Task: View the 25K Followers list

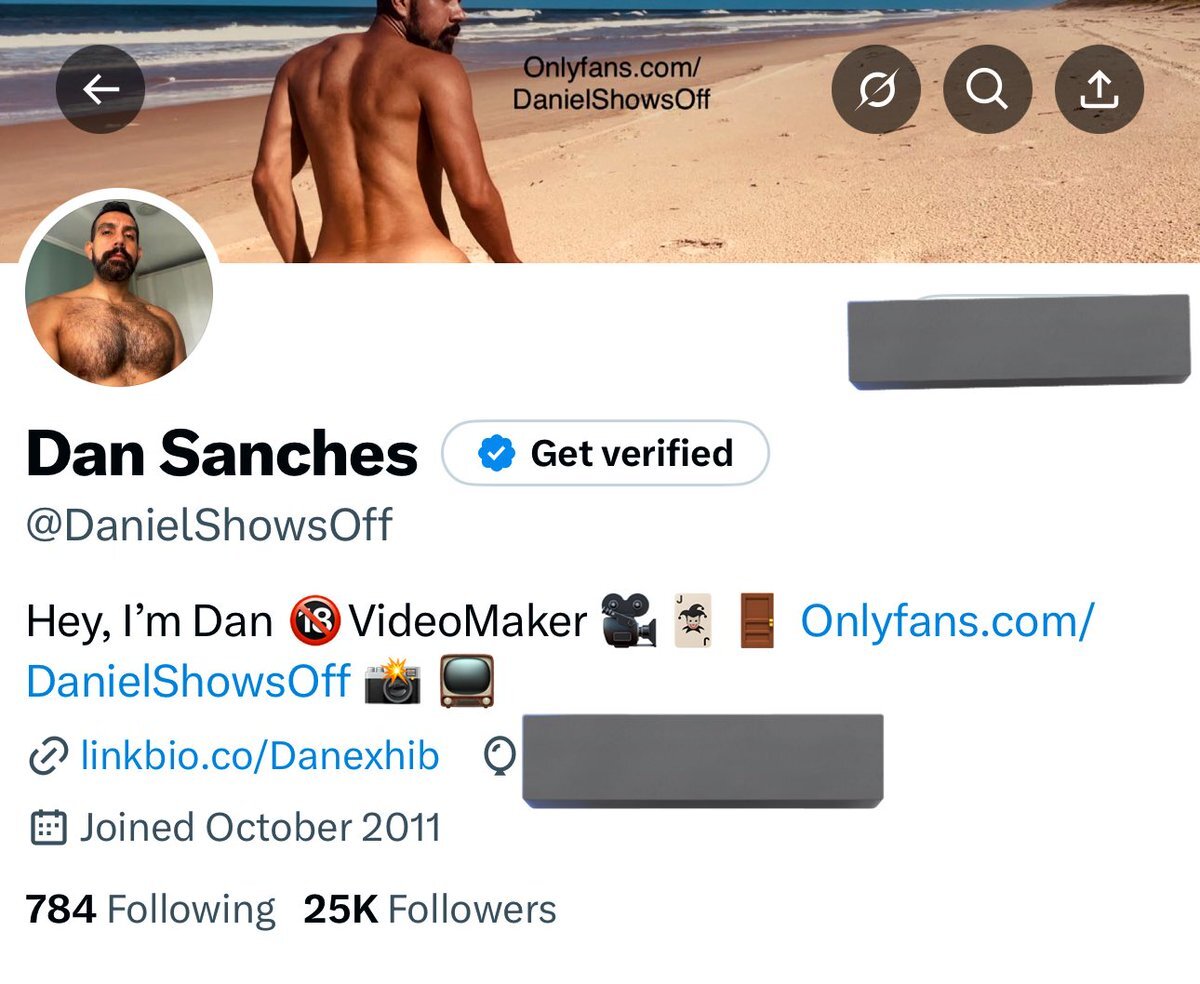Action: click(x=429, y=910)
